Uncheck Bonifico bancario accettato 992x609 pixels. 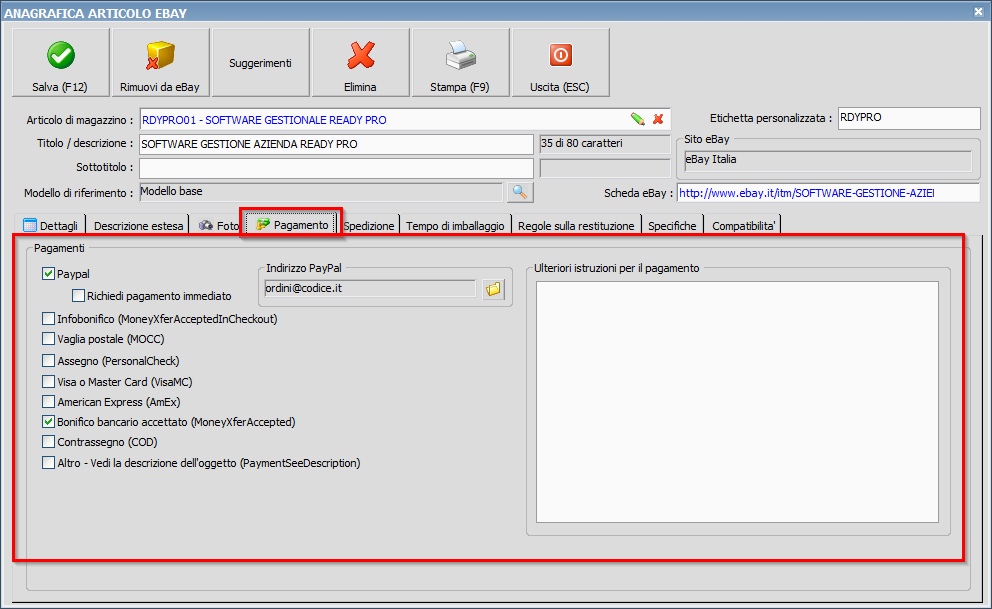pyautogui.click(x=48, y=421)
